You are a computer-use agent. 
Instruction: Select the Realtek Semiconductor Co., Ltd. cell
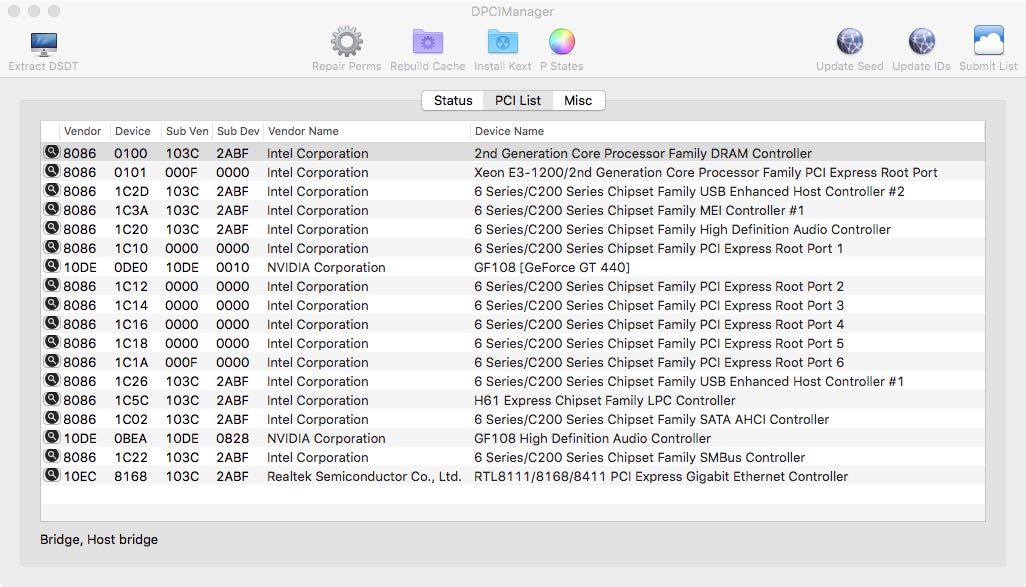(x=364, y=476)
